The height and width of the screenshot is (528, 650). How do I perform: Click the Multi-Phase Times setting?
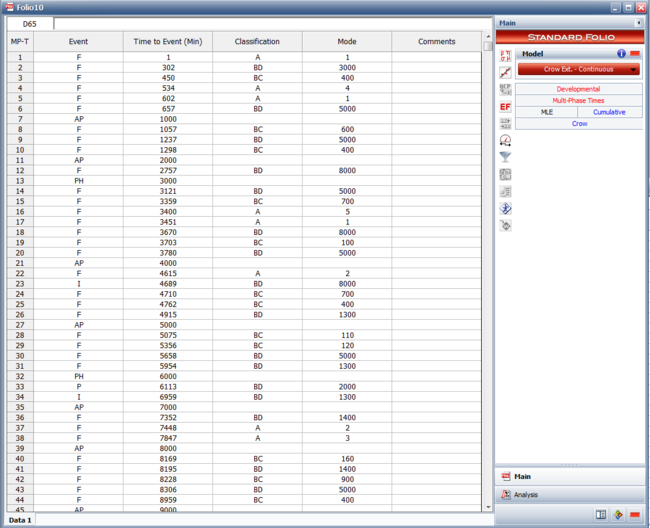pyautogui.click(x=579, y=101)
